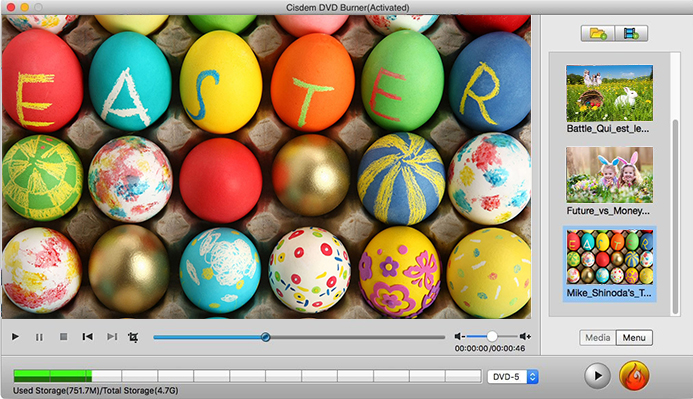Click the volume down speaker icon
Screen dimensions: 693x399
tap(459, 336)
